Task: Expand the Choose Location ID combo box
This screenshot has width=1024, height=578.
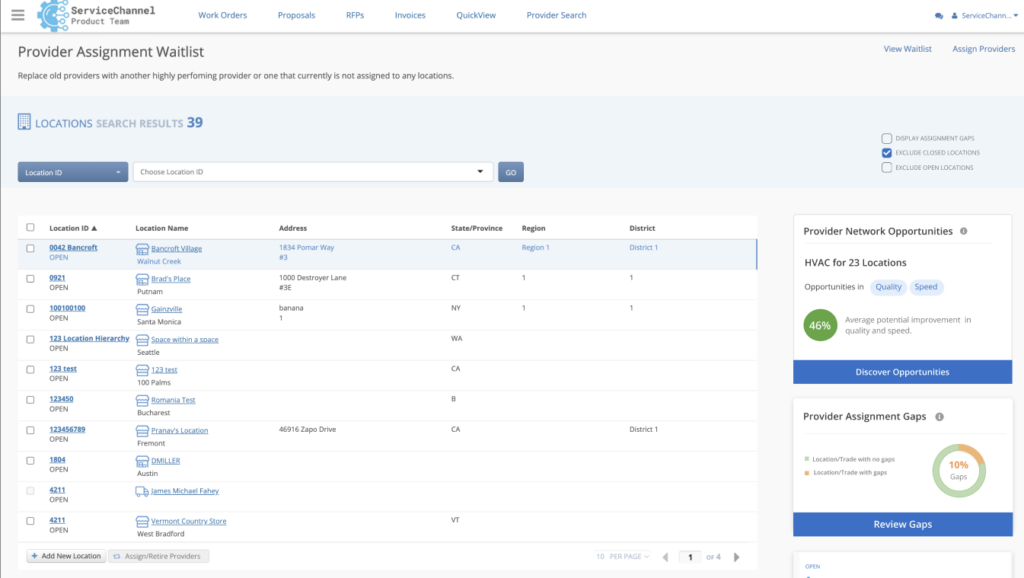Action: [313, 172]
